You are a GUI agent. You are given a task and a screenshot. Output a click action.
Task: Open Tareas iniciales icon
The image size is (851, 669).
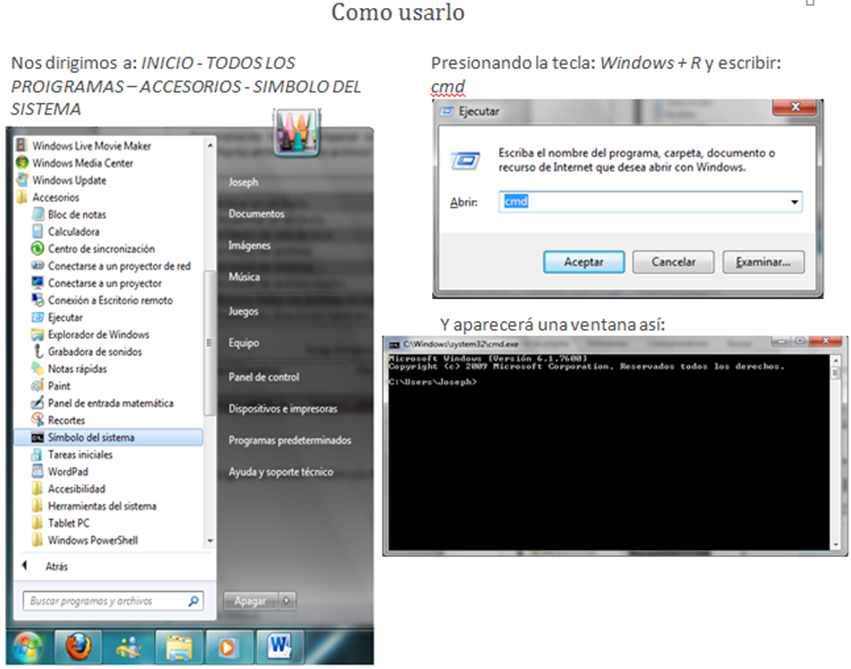click(x=37, y=454)
